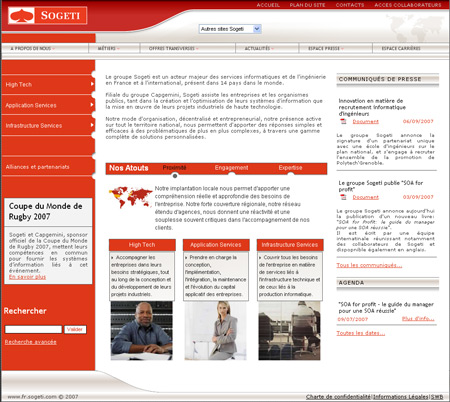Open the Espace presse menu
Viewport: 450px width, 402px height.
[326, 48]
